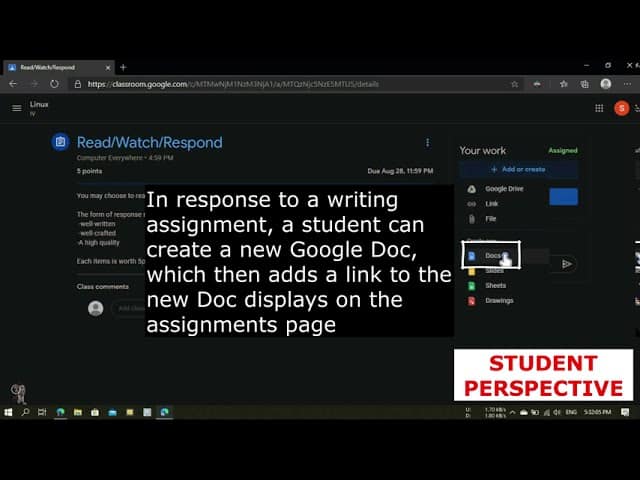This screenshot has width=640, height=480.
Task: Bookmark this page with star icon
Action: tap(515, 84)
